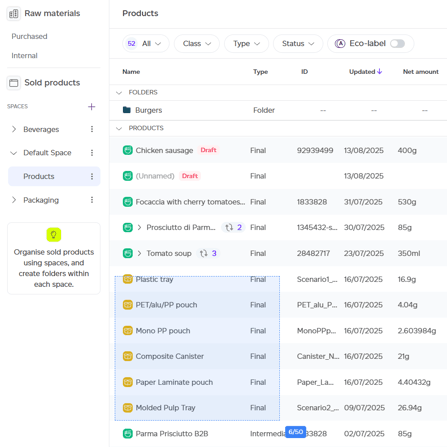Click the Plastic tray packaging icon
This screenshot has height=447, width=447.
point(128,279)
